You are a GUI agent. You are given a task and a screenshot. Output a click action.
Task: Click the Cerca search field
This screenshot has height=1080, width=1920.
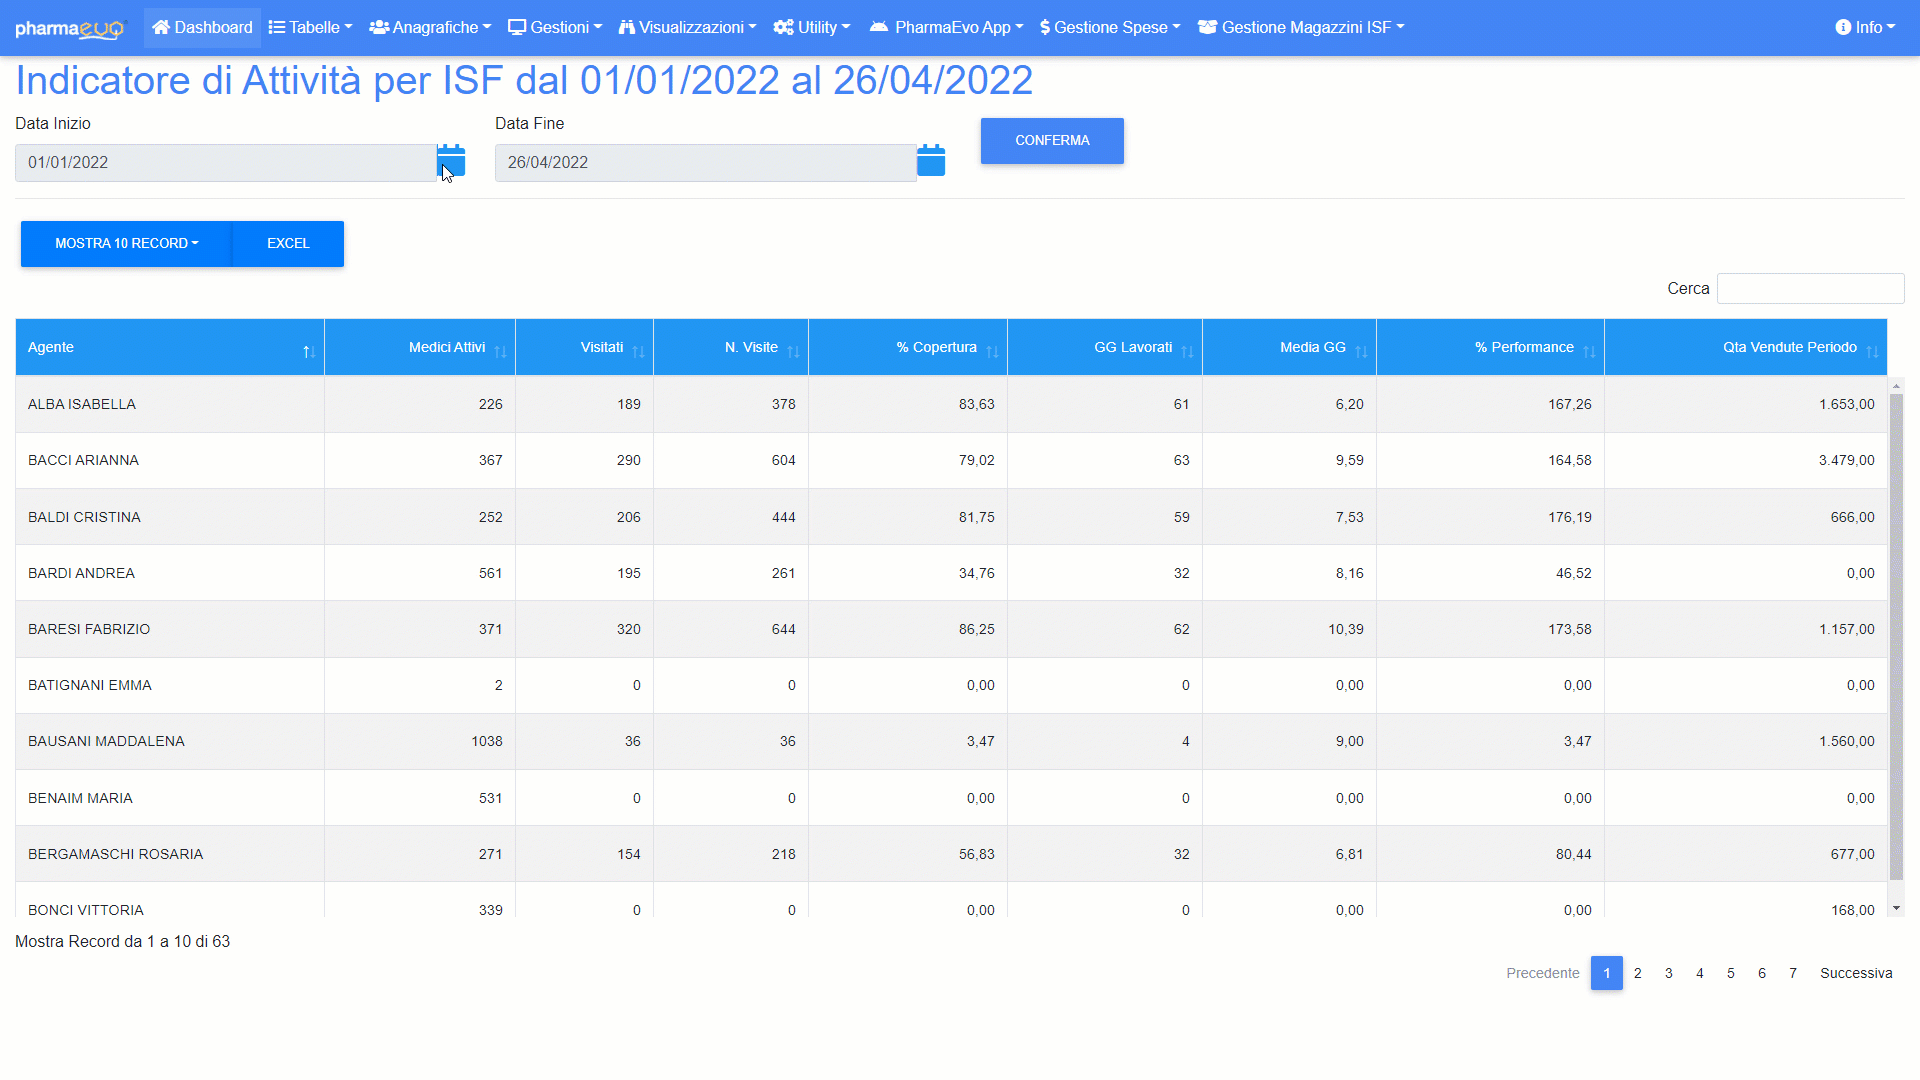coord(1810,289)
